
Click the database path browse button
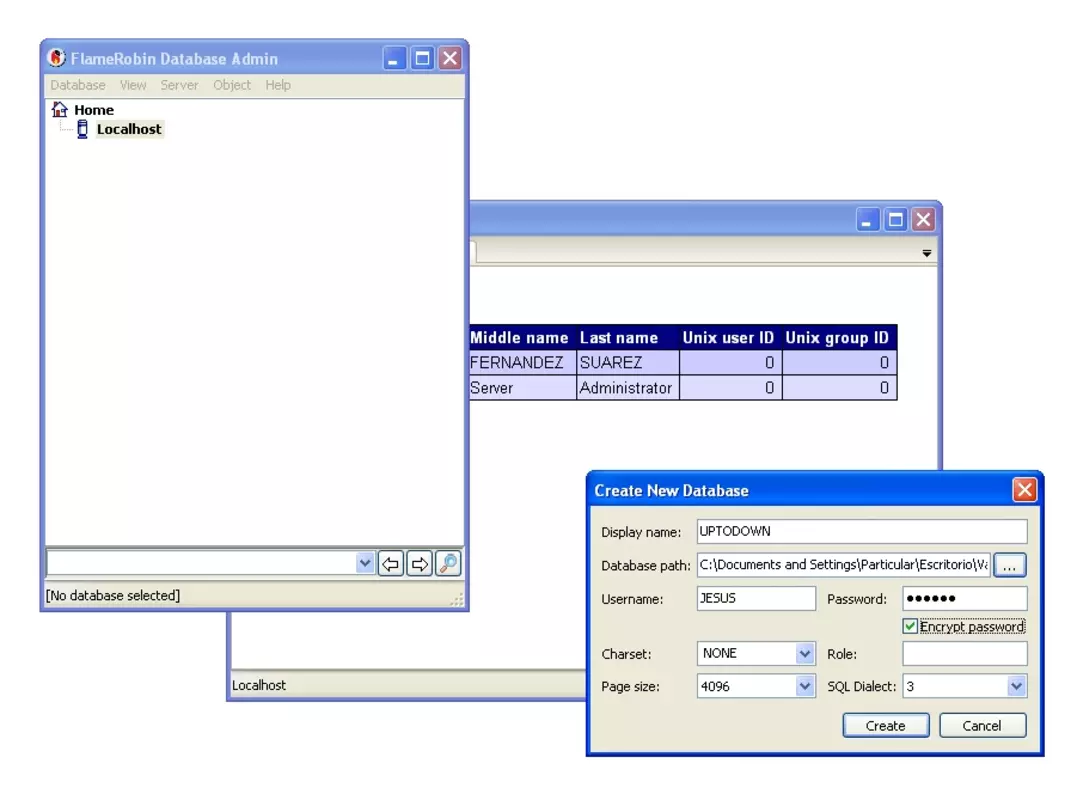(1009, 565)
